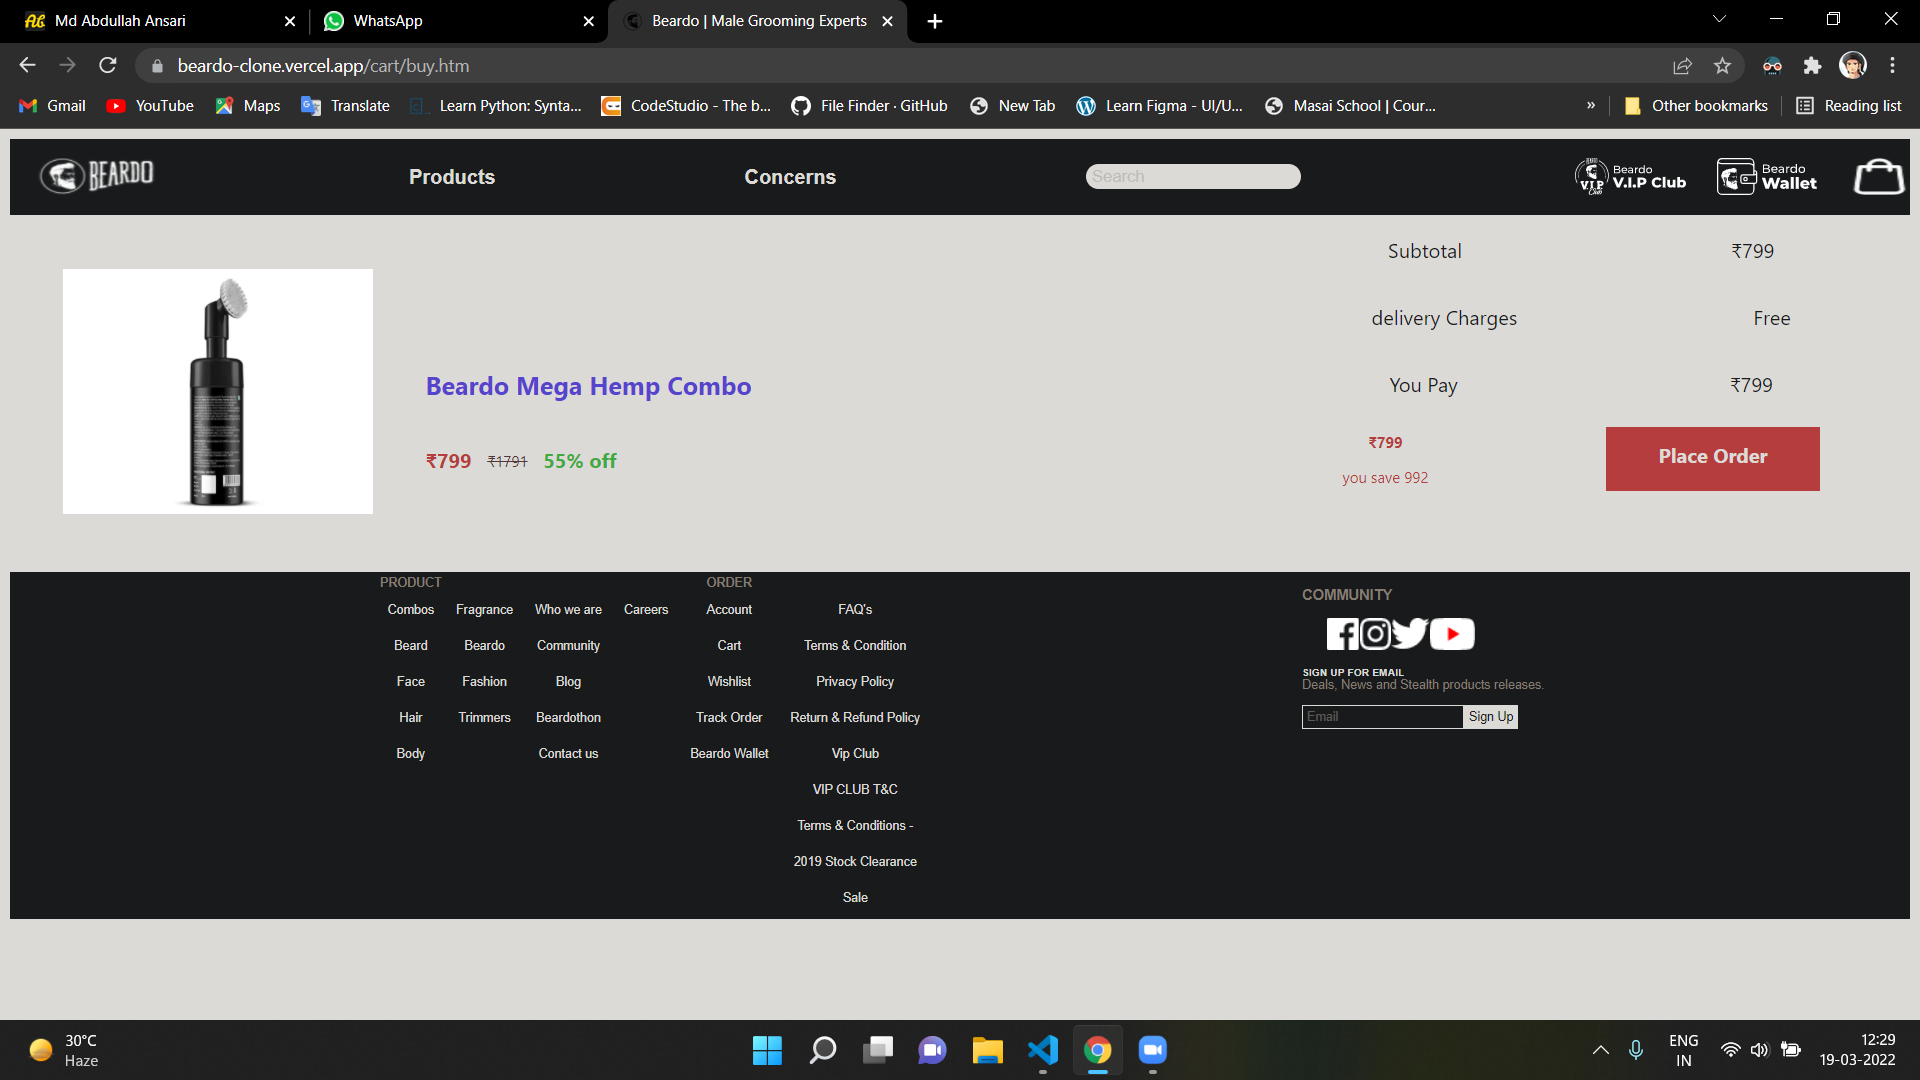The height and width of the screenshot is (1080, 1920).
Task: Open Zoom from taskbar
Action: pos(1153,1050)
